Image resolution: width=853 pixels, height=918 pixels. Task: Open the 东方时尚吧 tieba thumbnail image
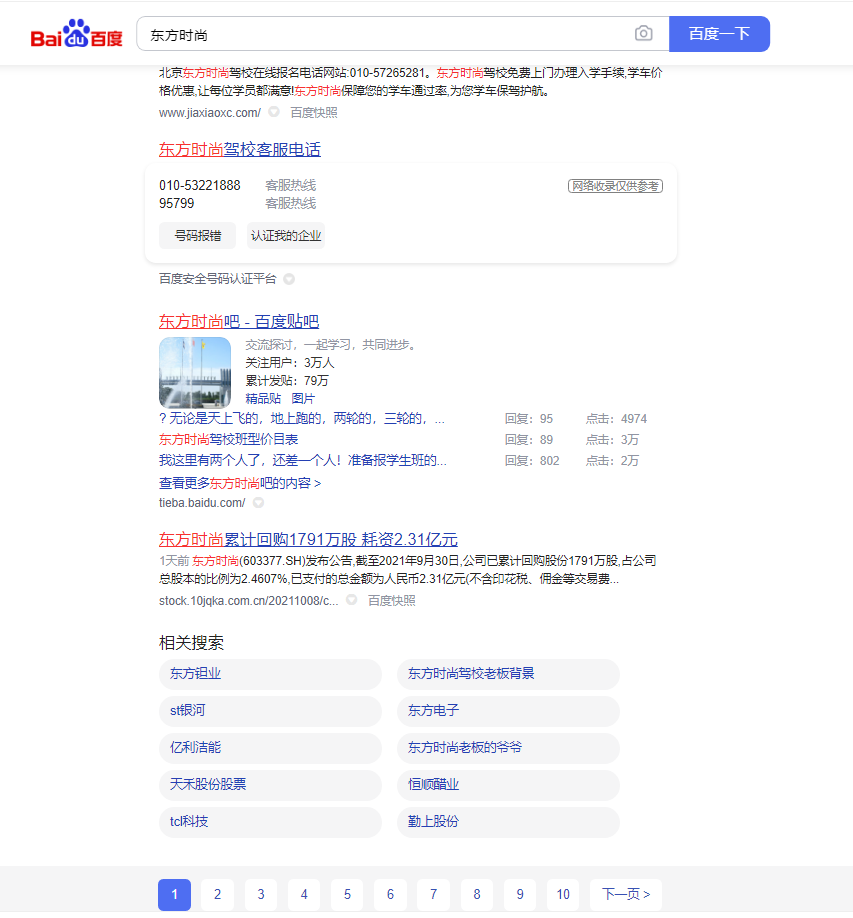(x=195, y=372)
